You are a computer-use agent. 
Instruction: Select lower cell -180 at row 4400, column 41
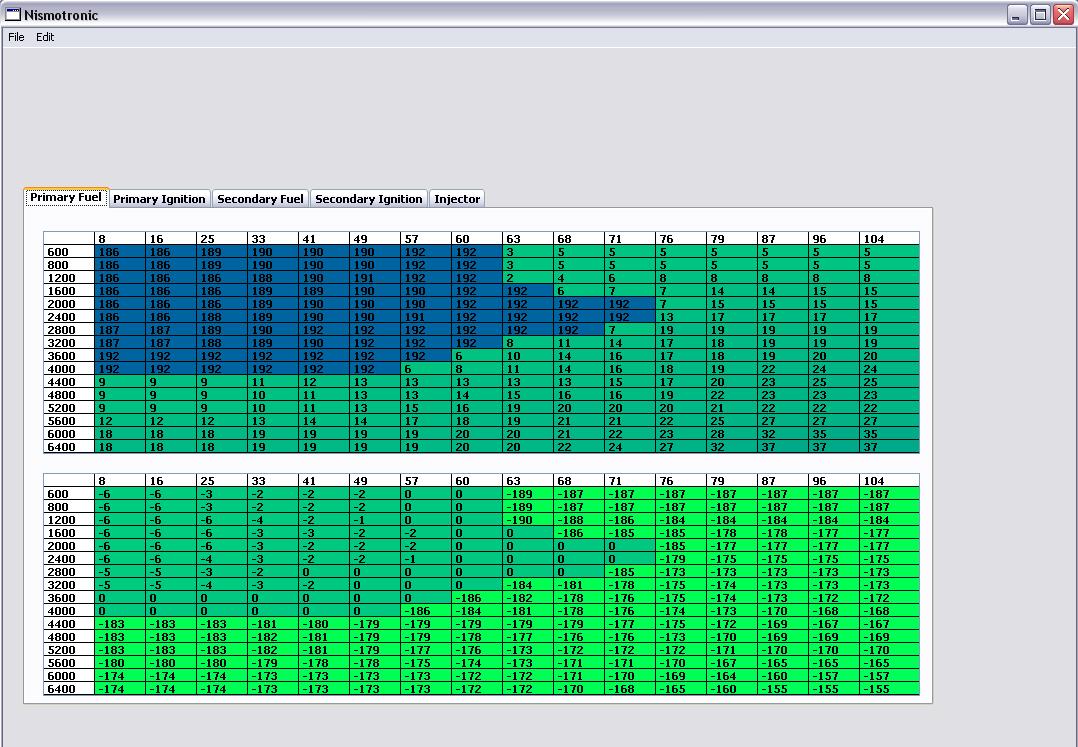tap(323, 624)
